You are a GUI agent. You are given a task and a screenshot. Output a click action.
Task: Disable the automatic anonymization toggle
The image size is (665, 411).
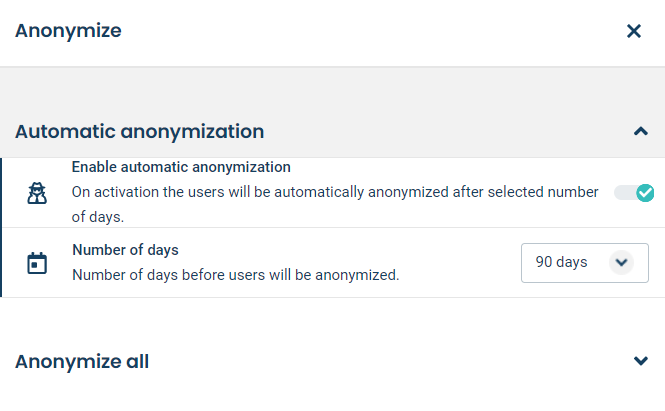coord(634,193)
